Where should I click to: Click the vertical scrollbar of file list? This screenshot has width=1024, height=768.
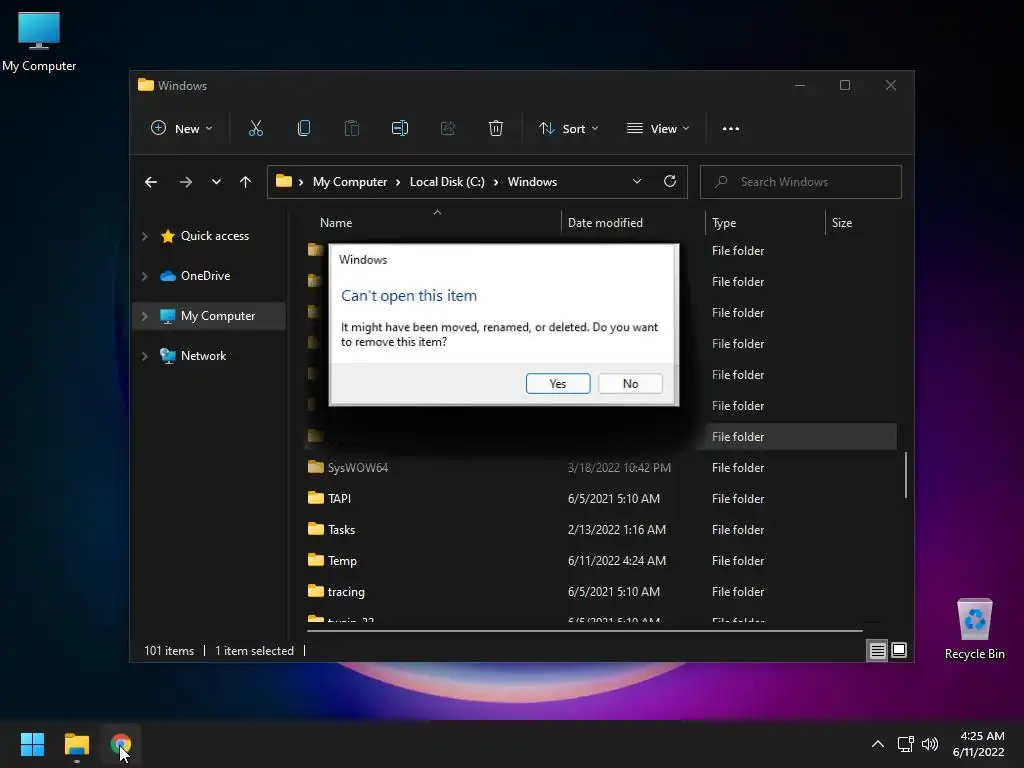click(x=906, y=474)
